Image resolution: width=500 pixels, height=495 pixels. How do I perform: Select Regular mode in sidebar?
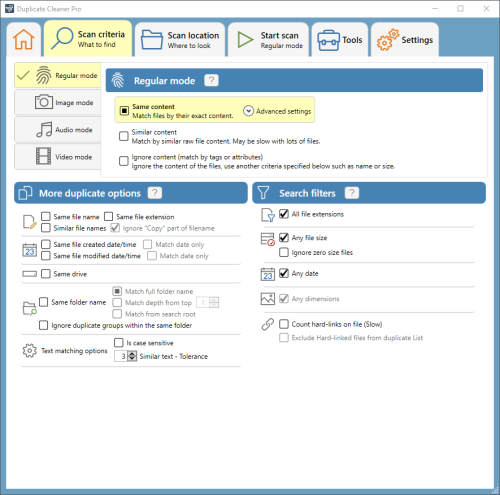(x=58, y=75)
